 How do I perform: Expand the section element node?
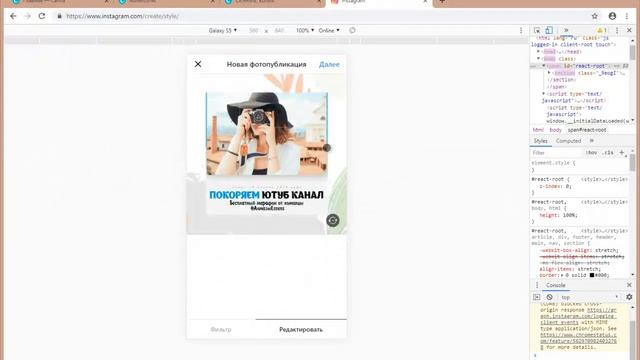(x=549, y=73)
